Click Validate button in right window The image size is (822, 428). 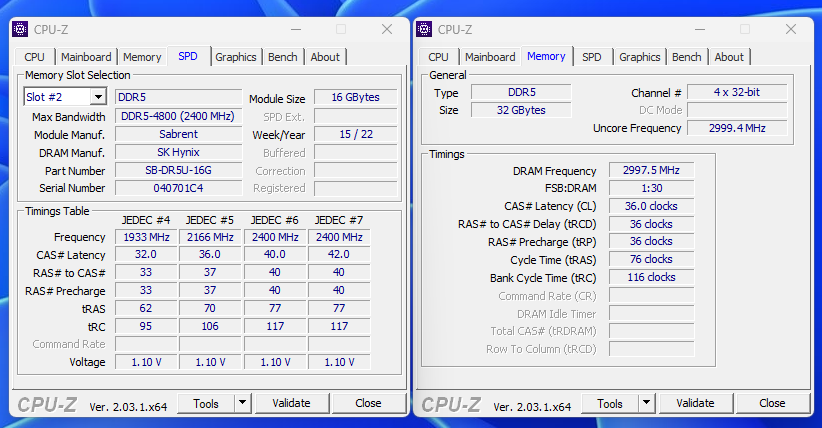pyautogui.click(x=696, y=403)
